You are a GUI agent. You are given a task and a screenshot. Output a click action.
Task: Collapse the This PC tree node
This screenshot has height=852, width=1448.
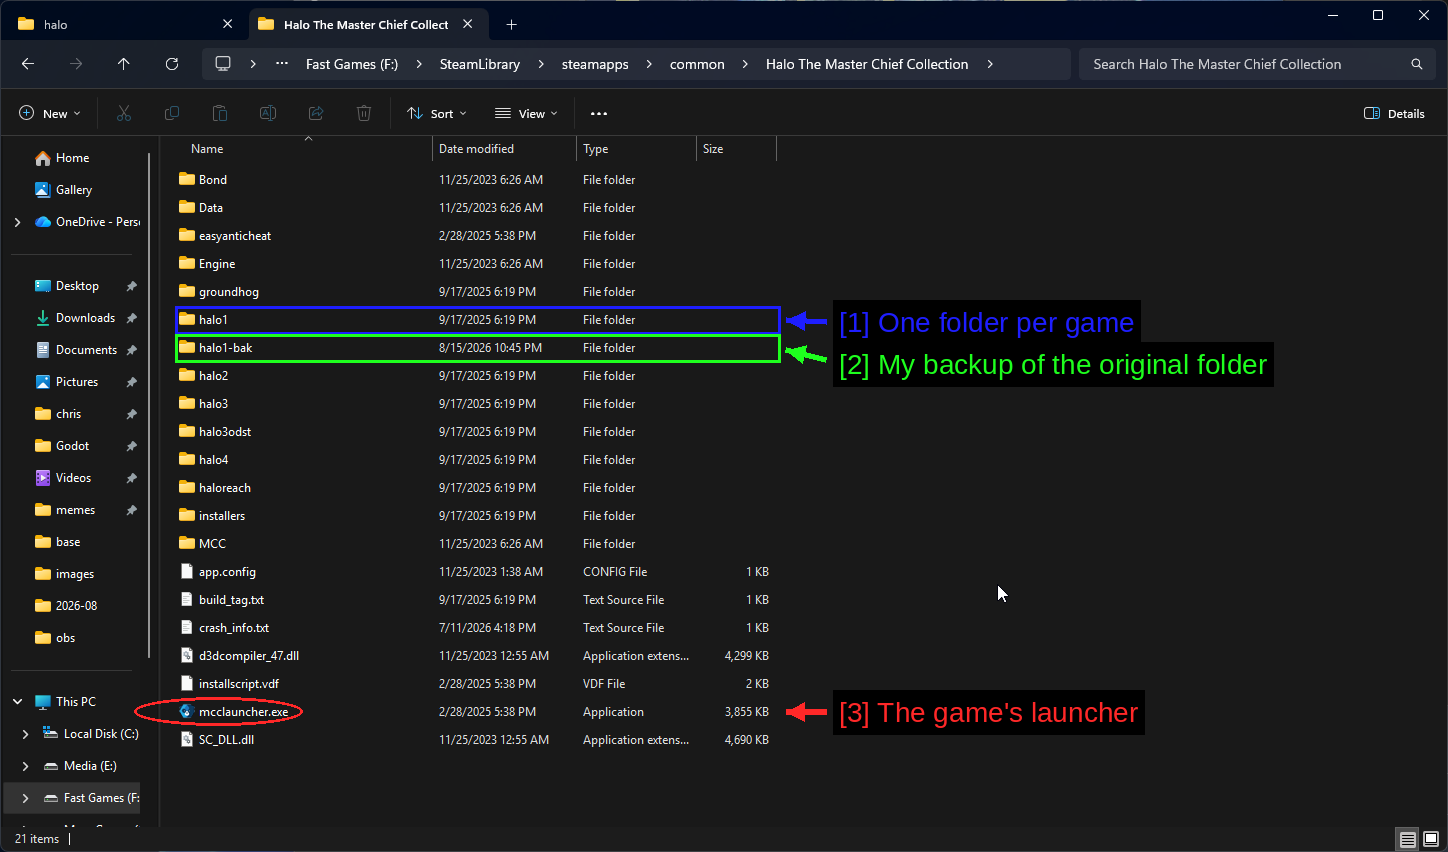pyautogui.click(x=17, y=702)
